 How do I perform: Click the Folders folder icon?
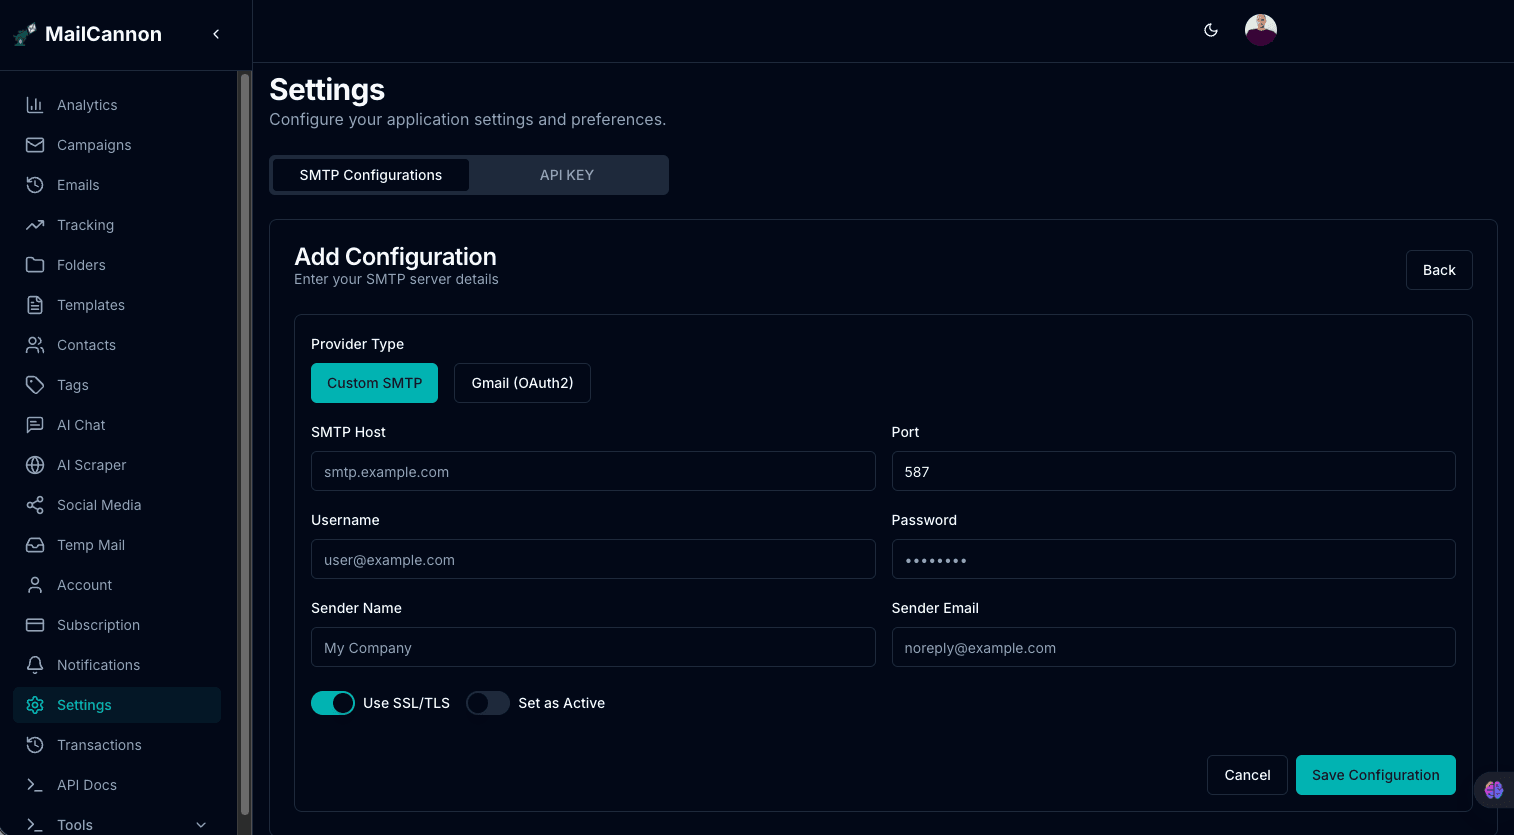[35, 265]
